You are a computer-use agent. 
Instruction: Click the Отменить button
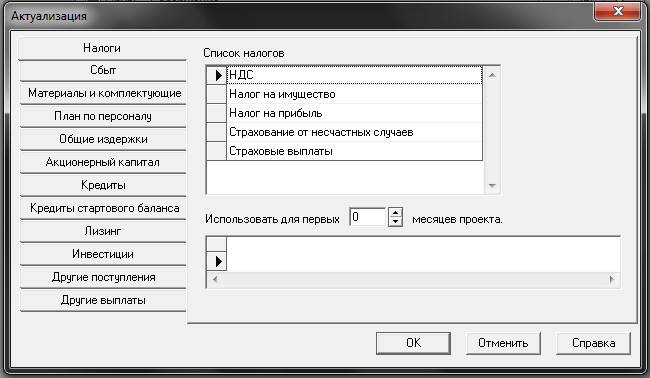(x=503, y=343)
